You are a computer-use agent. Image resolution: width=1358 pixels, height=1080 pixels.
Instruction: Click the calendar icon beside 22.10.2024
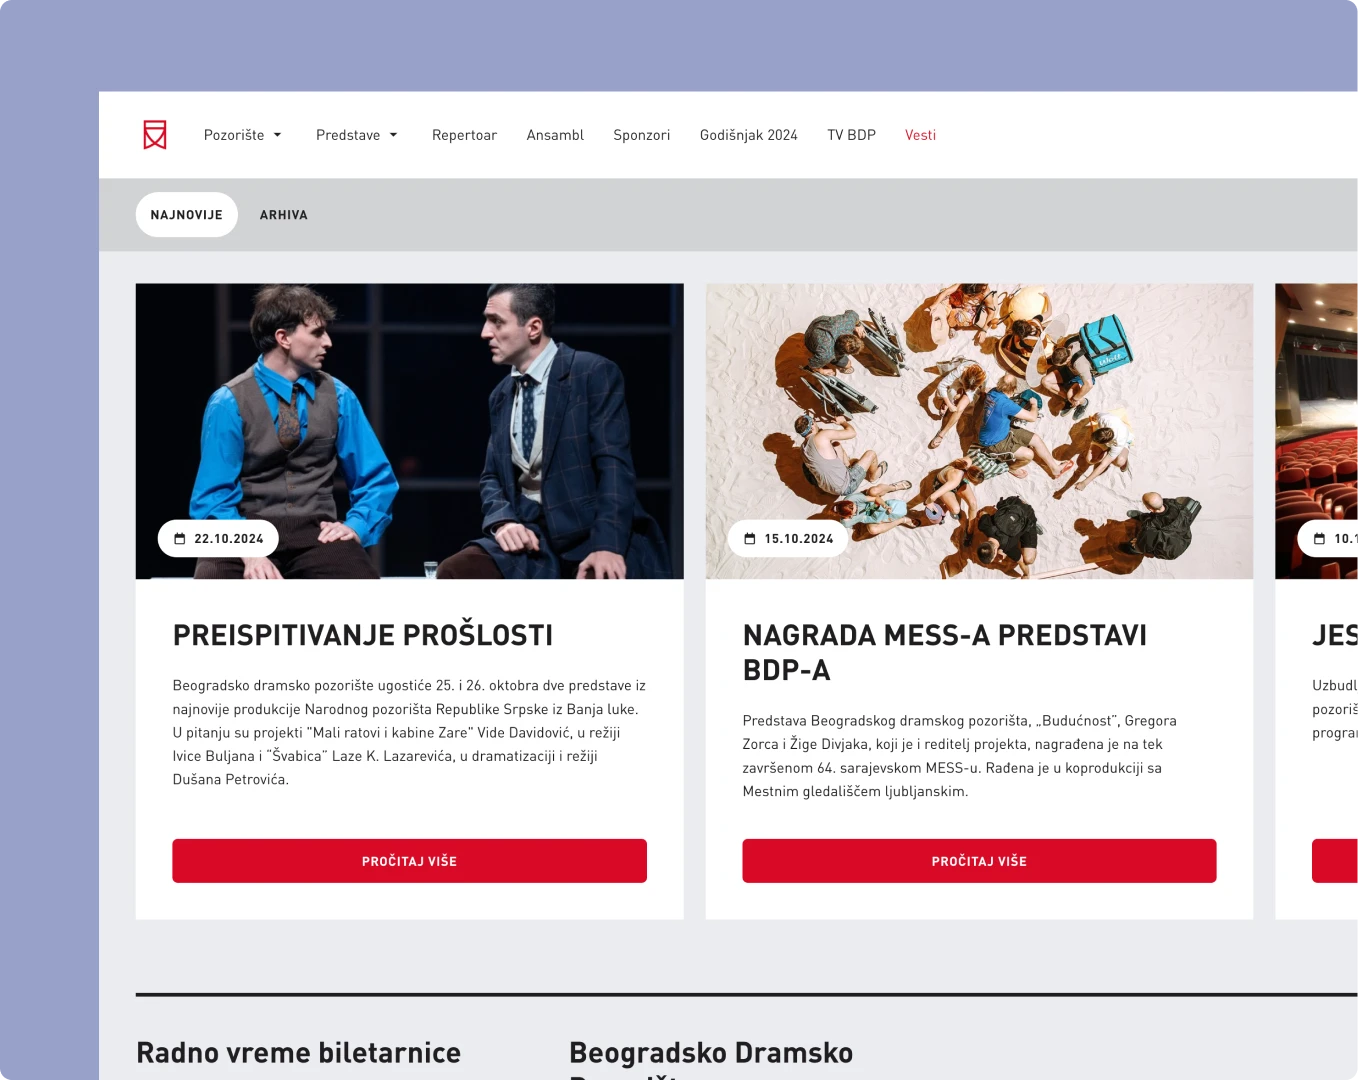[180, 539]
